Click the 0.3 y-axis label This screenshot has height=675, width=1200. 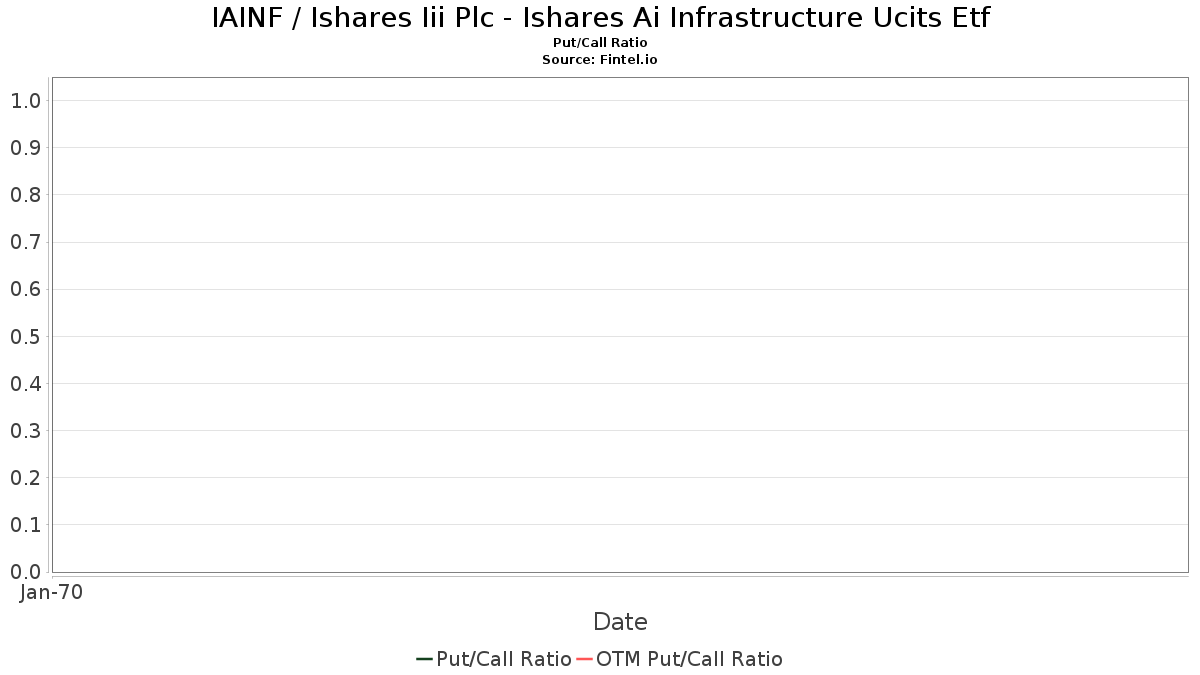pos(25,431)
